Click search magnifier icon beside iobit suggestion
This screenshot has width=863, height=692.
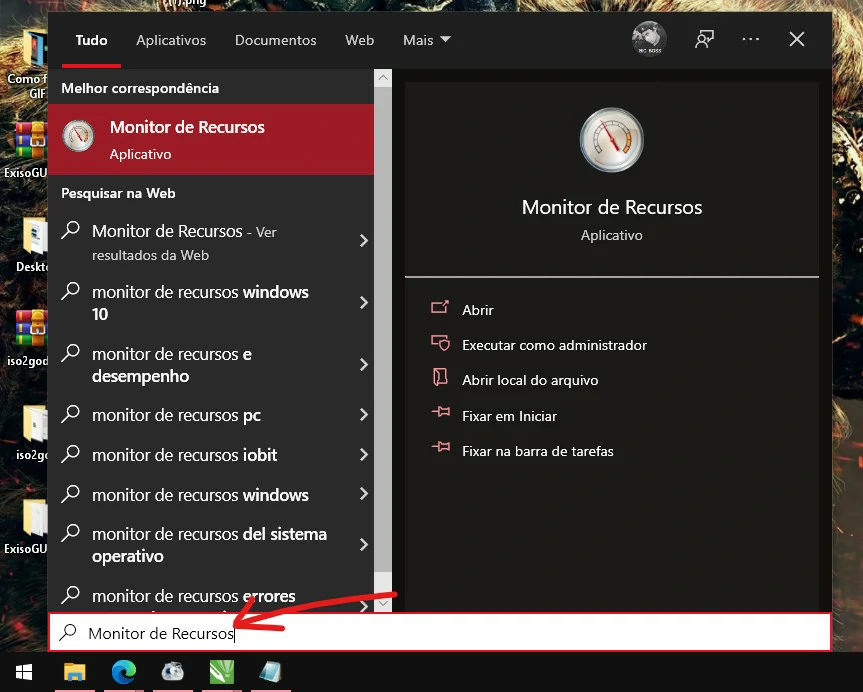pos(70,454)
